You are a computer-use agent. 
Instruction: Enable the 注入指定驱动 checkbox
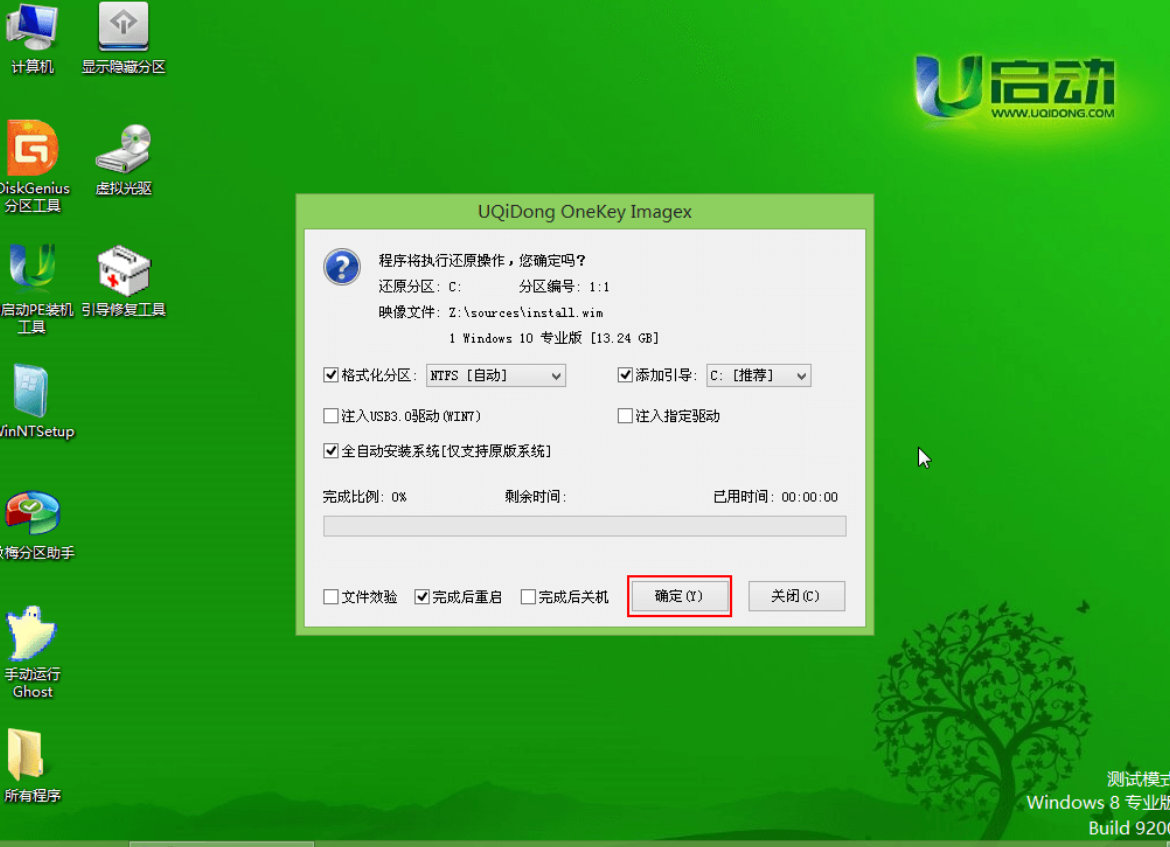tap(625, 416)
